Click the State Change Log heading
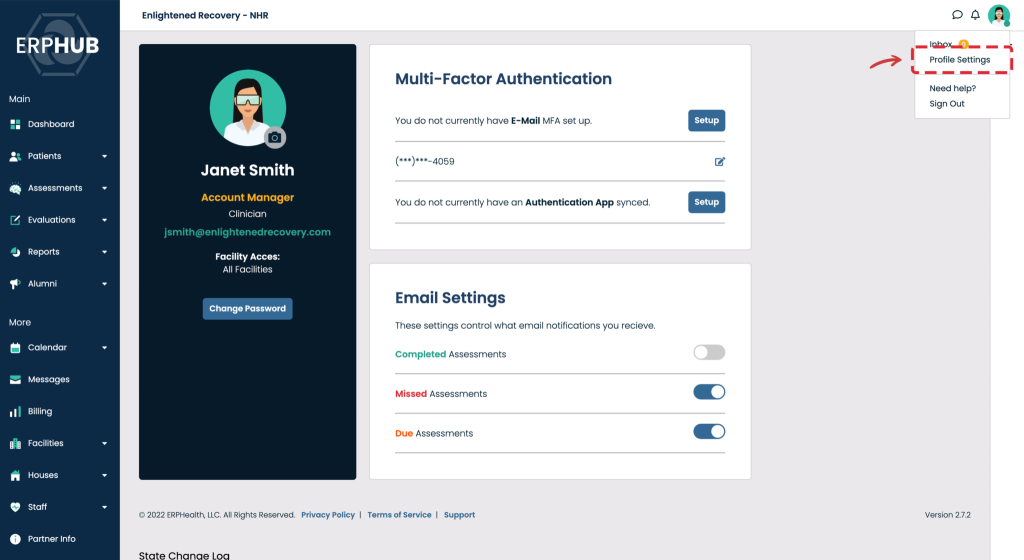 tap(184, 555)
